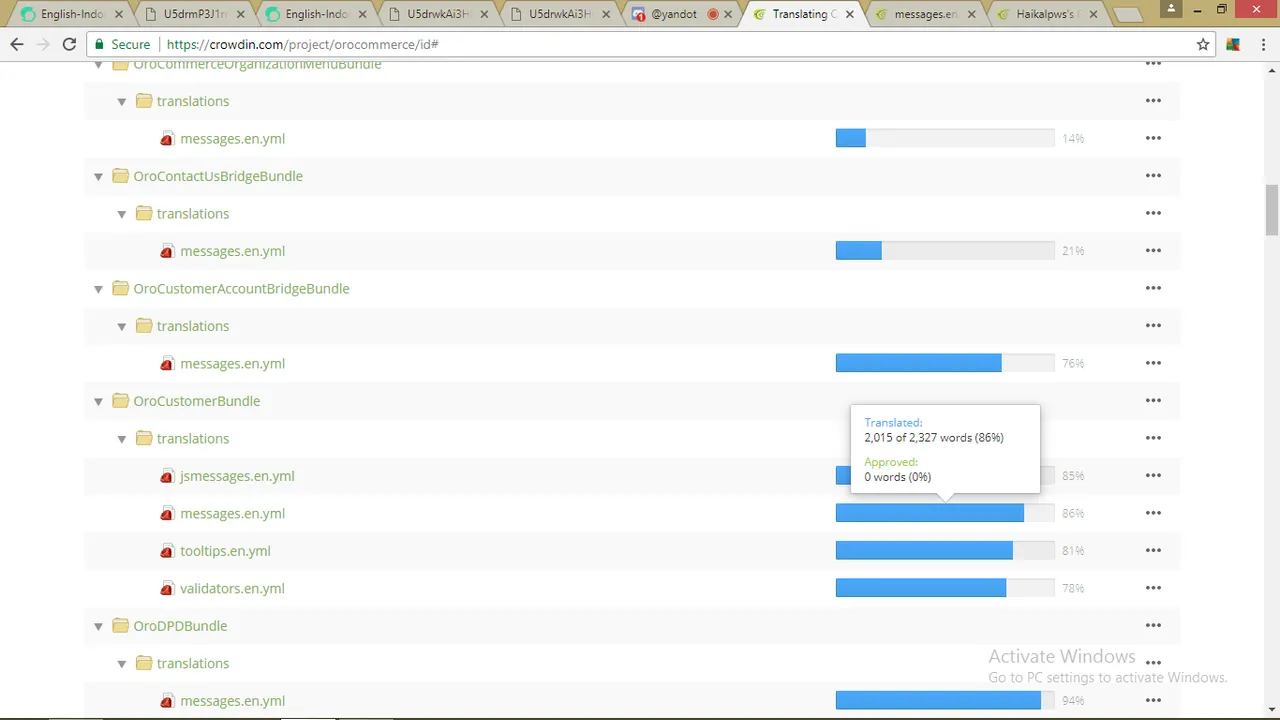Click file icon beside jsmessages.en.yml

point(167,476)
